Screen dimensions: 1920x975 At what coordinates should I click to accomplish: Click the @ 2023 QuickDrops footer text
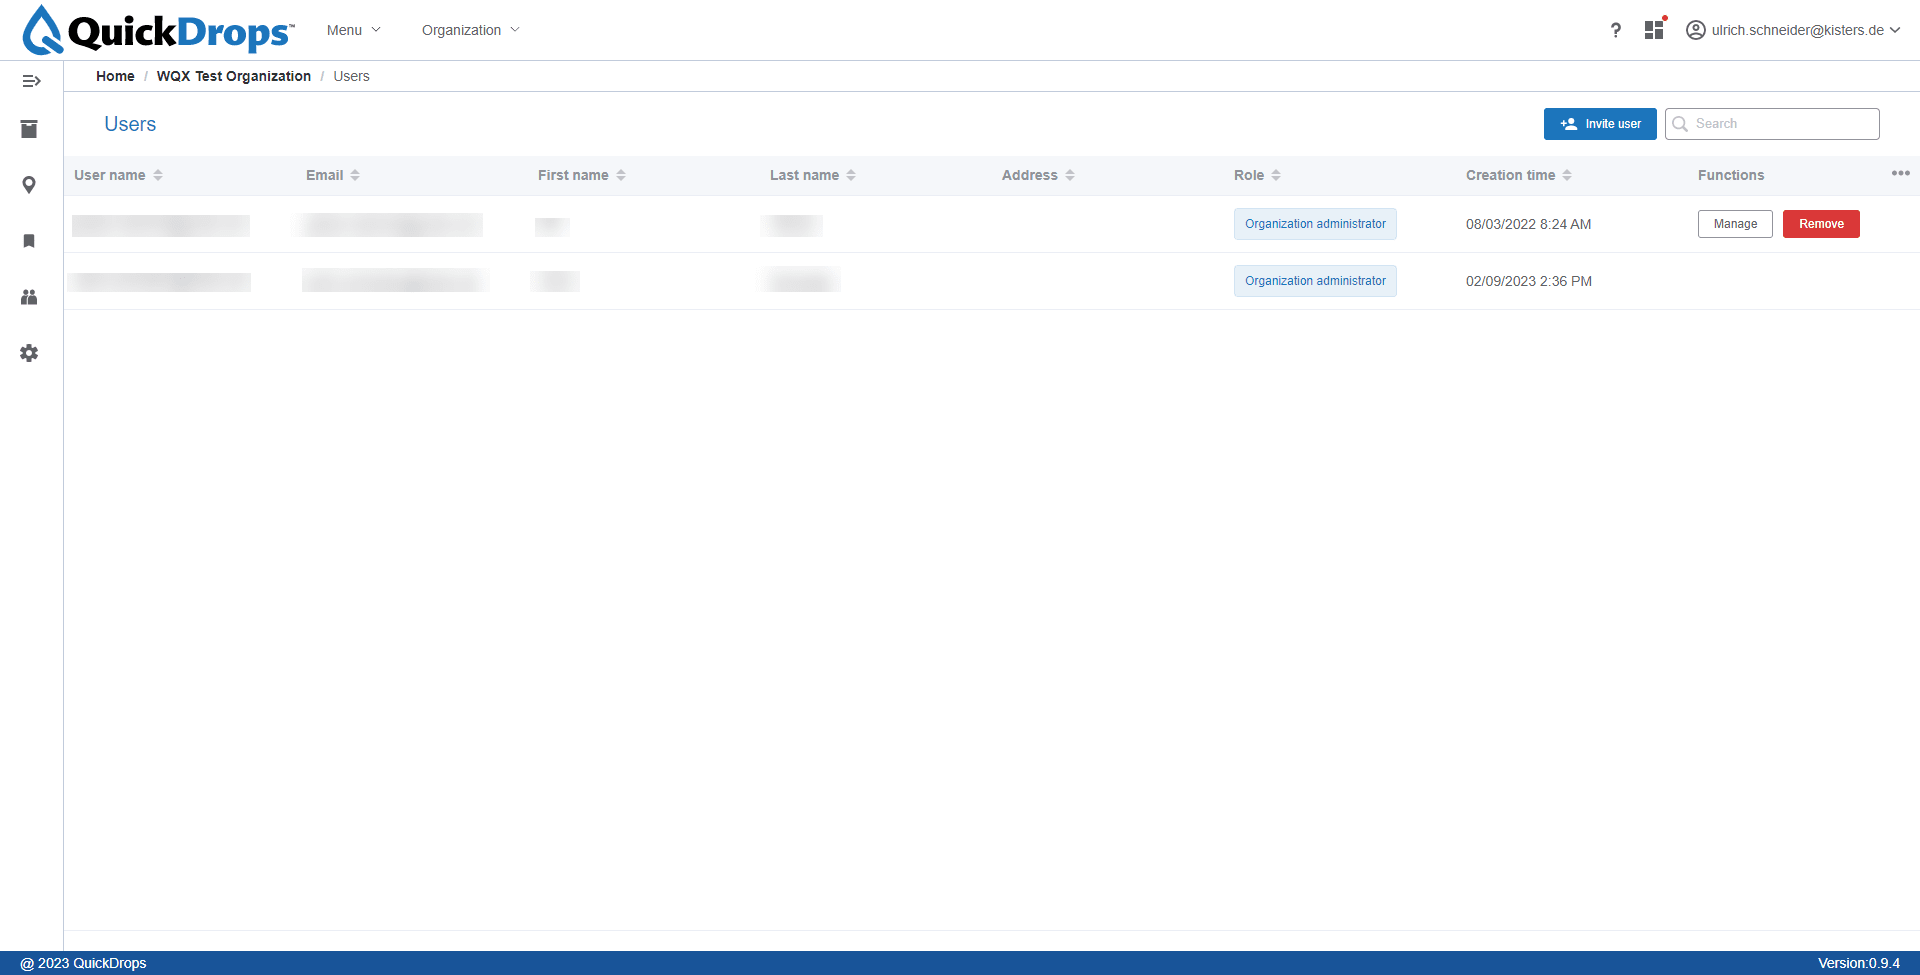coord(83,963)
